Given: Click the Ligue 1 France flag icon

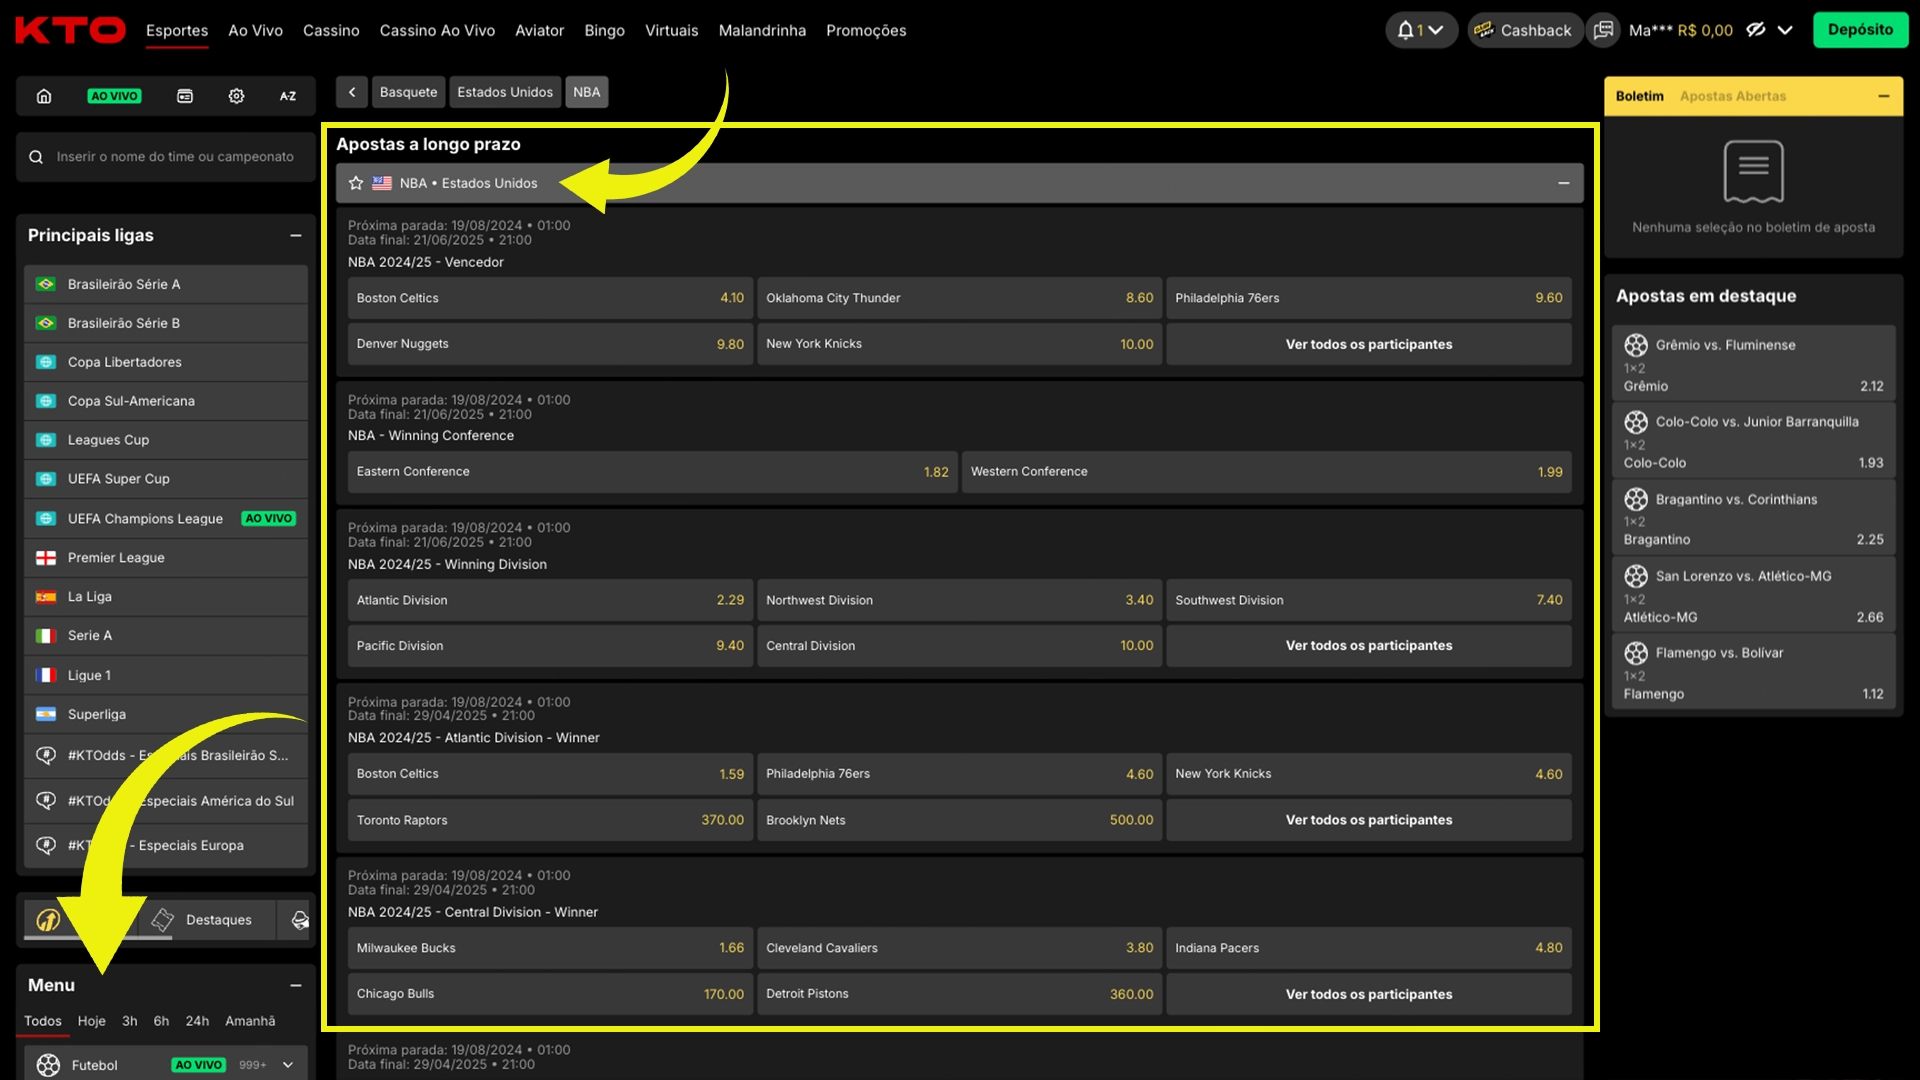Looking at the screenshot, I should point(46,675).
